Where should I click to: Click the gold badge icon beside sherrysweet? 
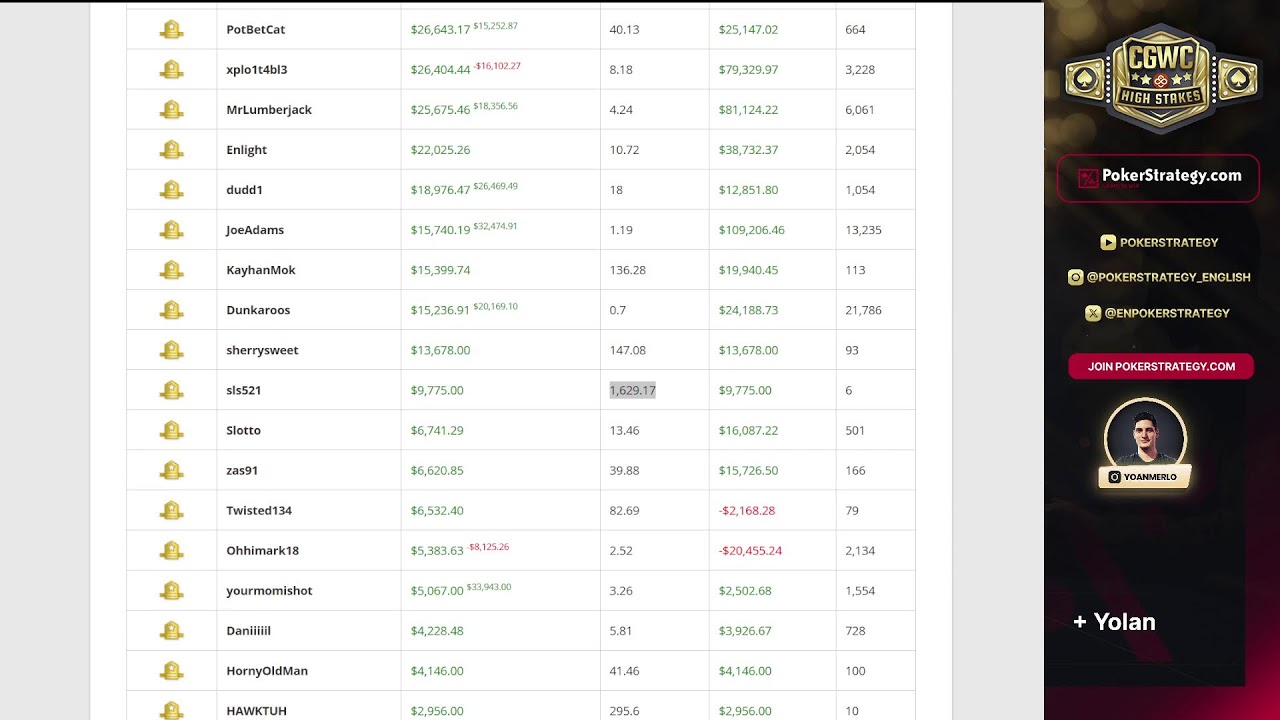[172, 350]
